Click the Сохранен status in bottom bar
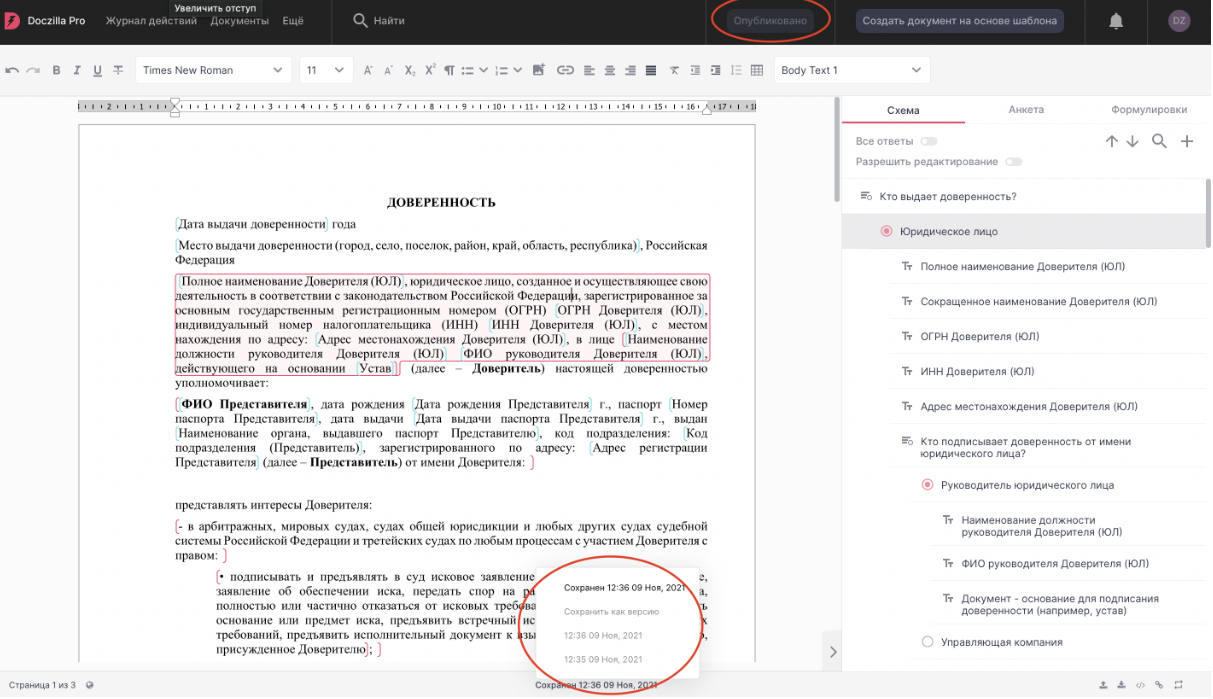The height and width of the screenshot is (699, 1213). click(596, 685)
